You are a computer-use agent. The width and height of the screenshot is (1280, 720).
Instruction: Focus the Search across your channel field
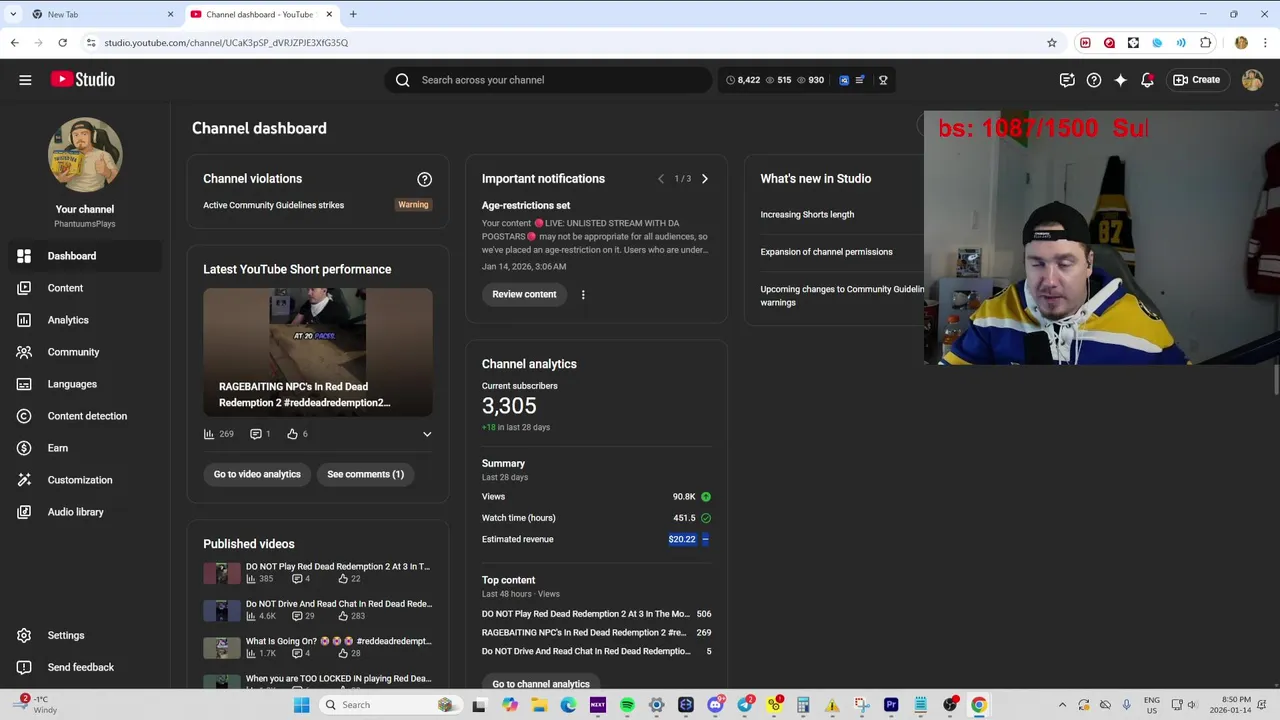point(548,80)
